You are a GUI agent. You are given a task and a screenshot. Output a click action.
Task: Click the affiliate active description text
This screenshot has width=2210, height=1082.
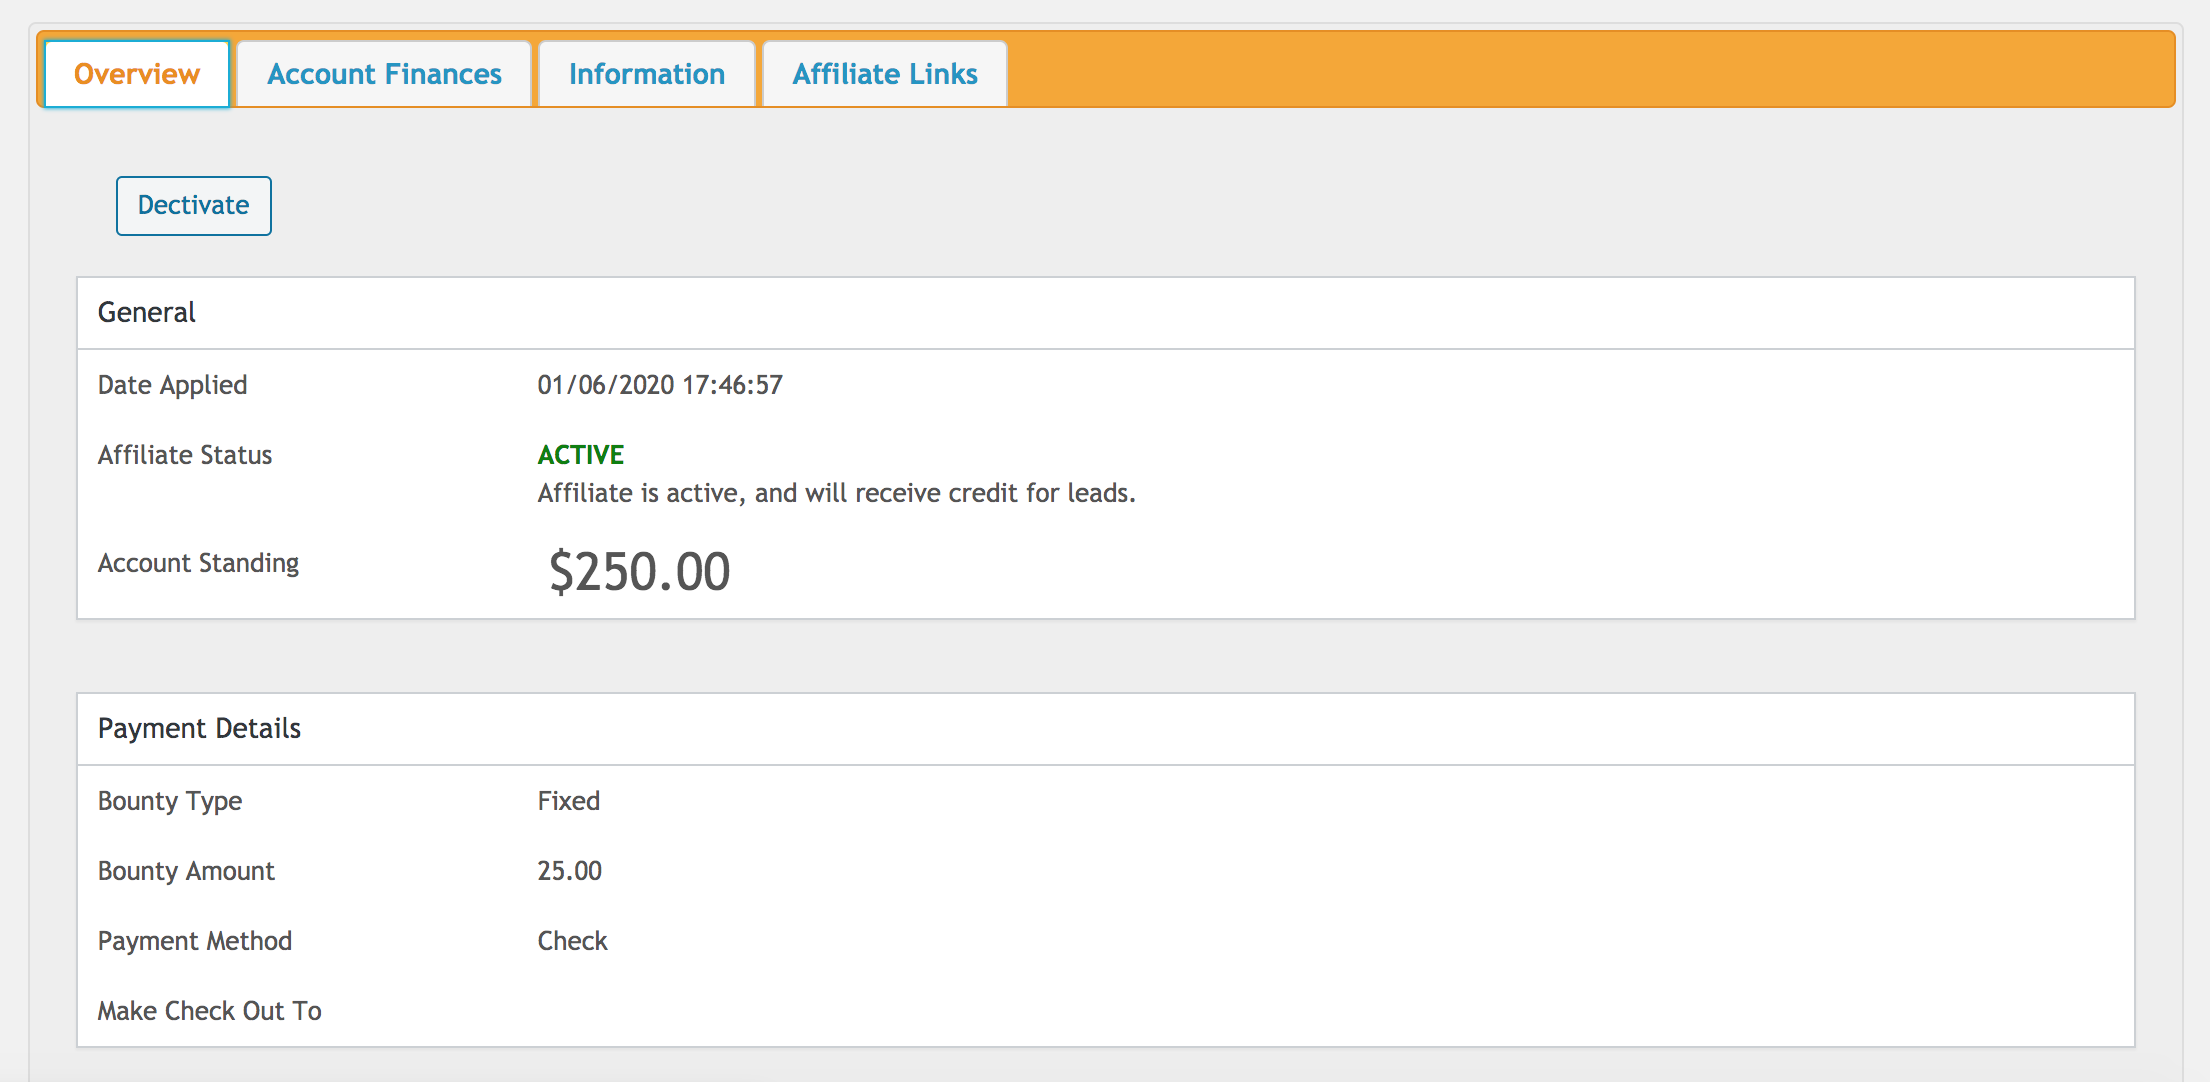click(x=836, y=493)
